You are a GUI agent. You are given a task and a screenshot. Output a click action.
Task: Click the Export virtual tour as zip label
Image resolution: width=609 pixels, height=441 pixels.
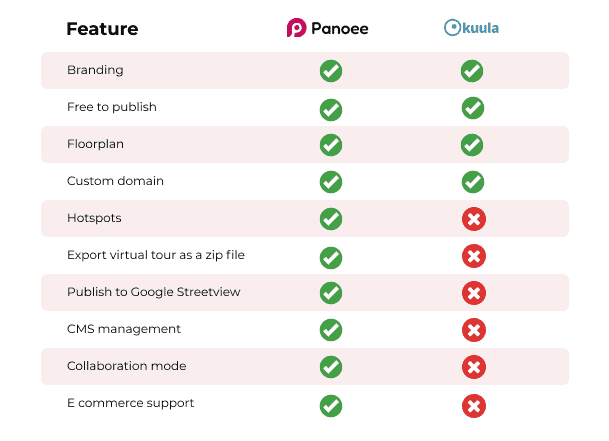(155, 255)
